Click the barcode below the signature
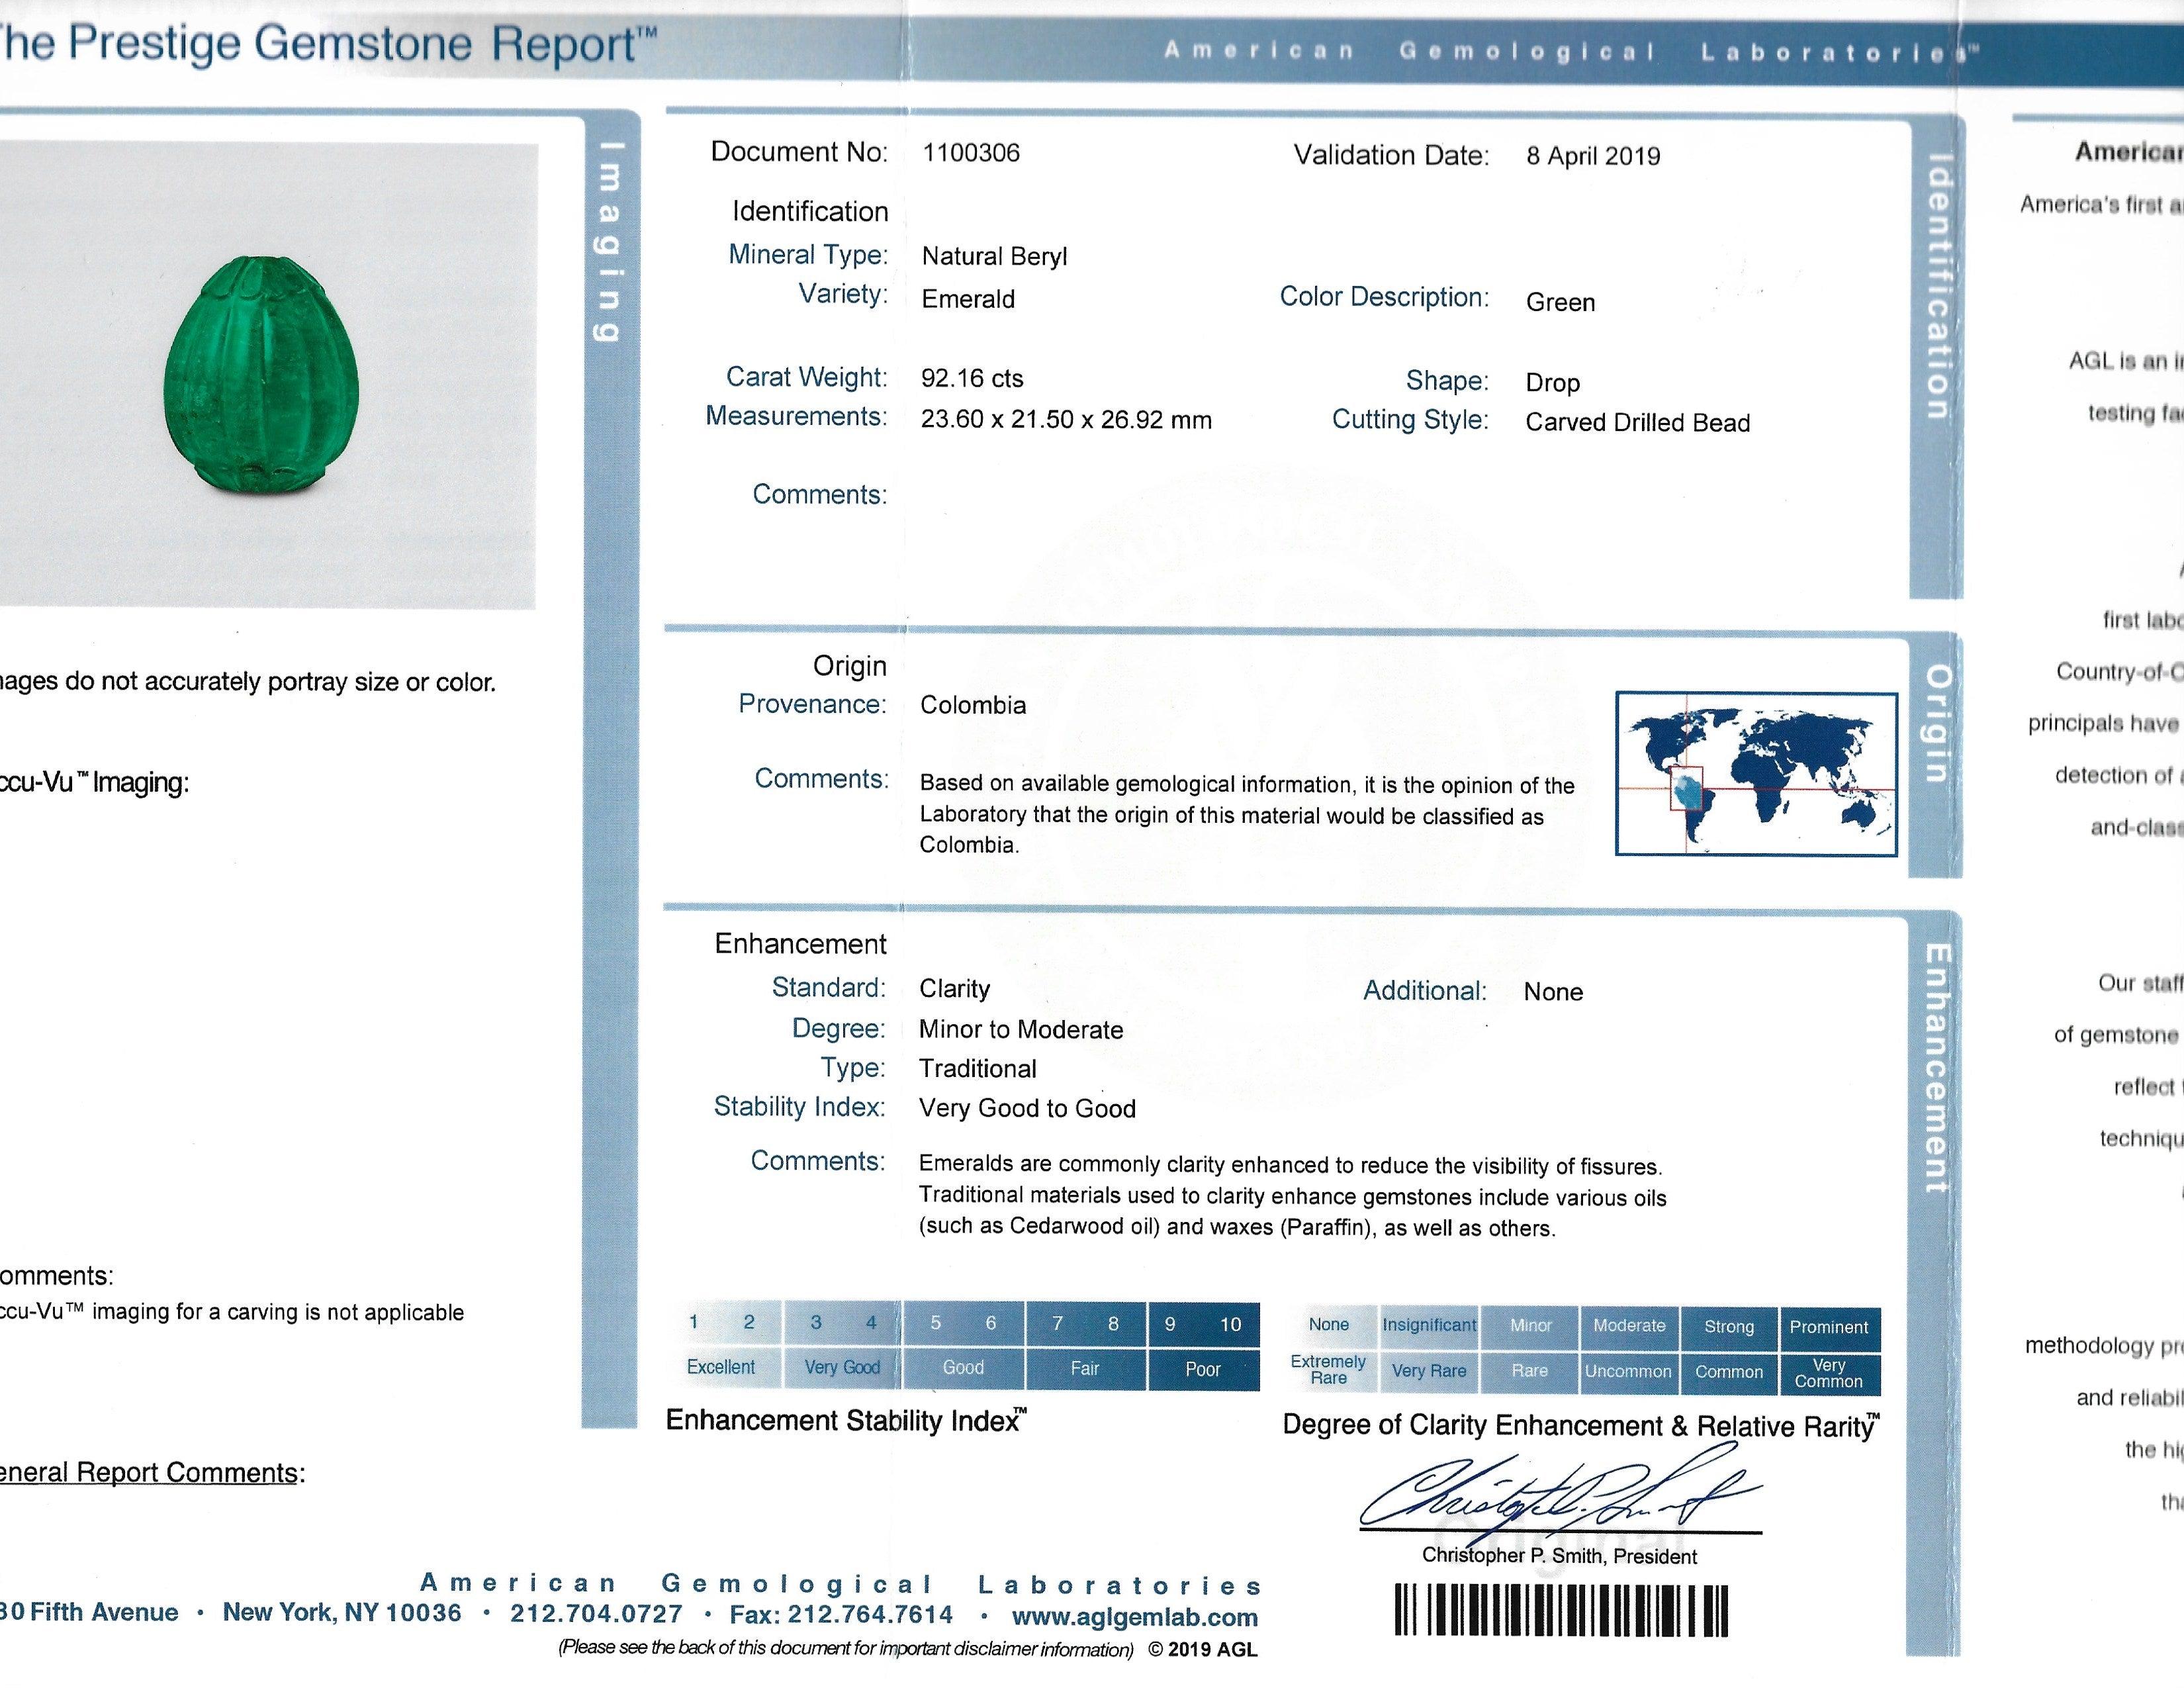The height and width of the screenshot is (1688, 2184). [x=1561, y=1611]
